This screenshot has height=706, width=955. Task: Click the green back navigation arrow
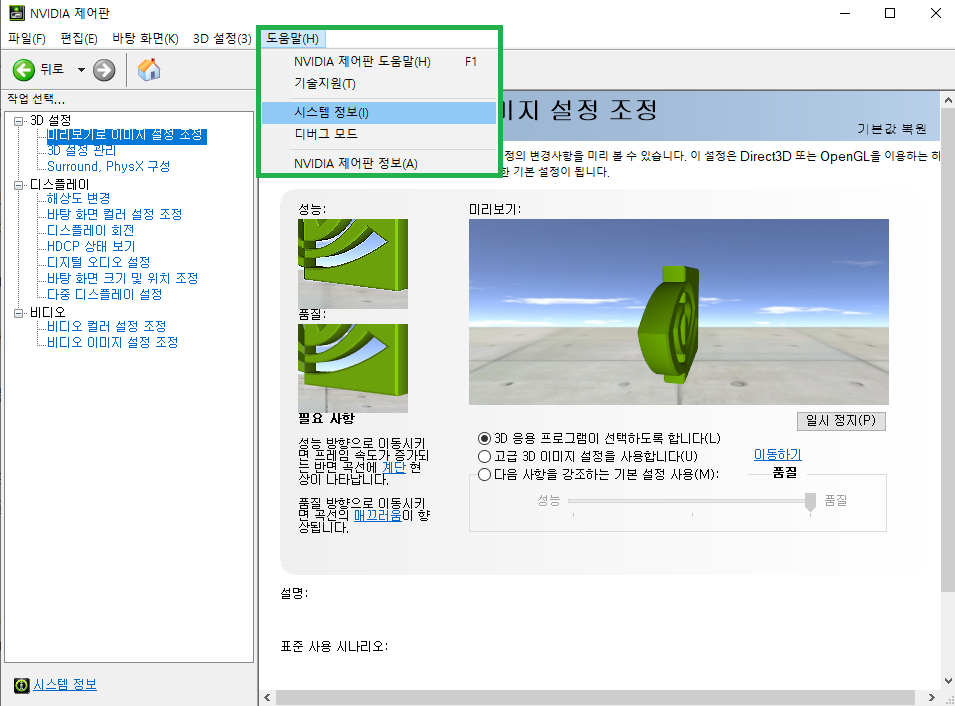click(x=22, y=70)
